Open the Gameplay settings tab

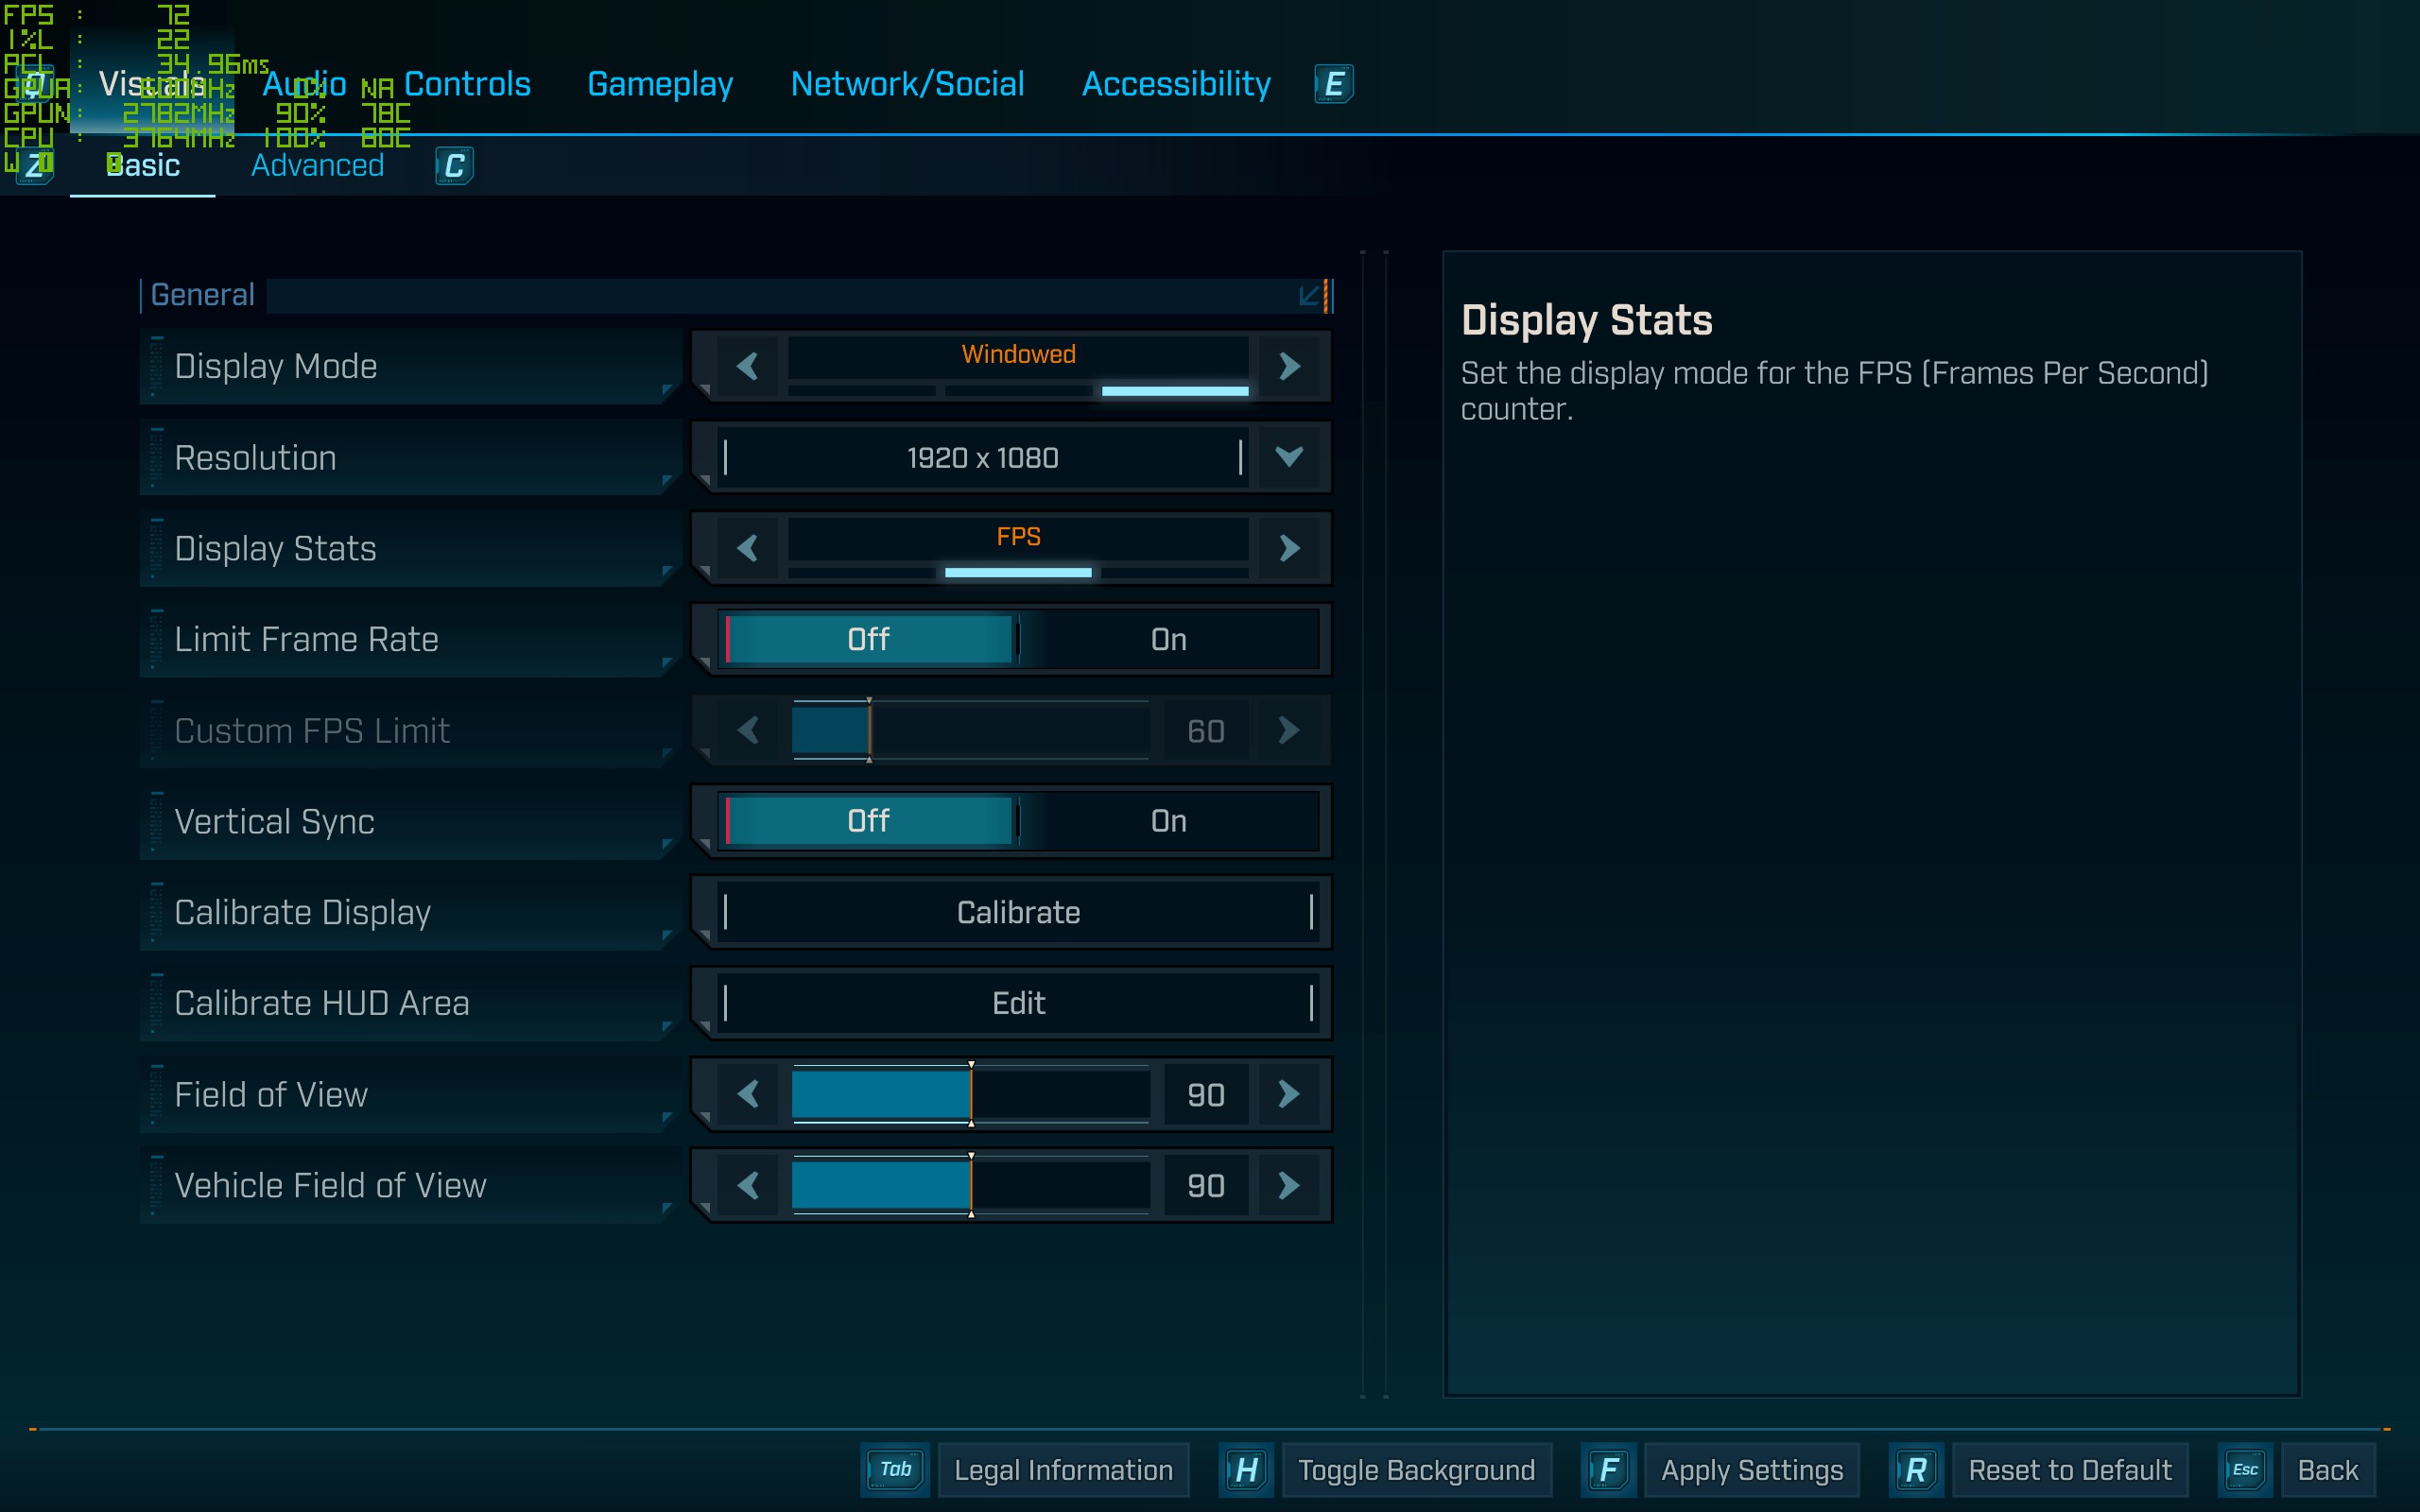click(x=660, y=84)
